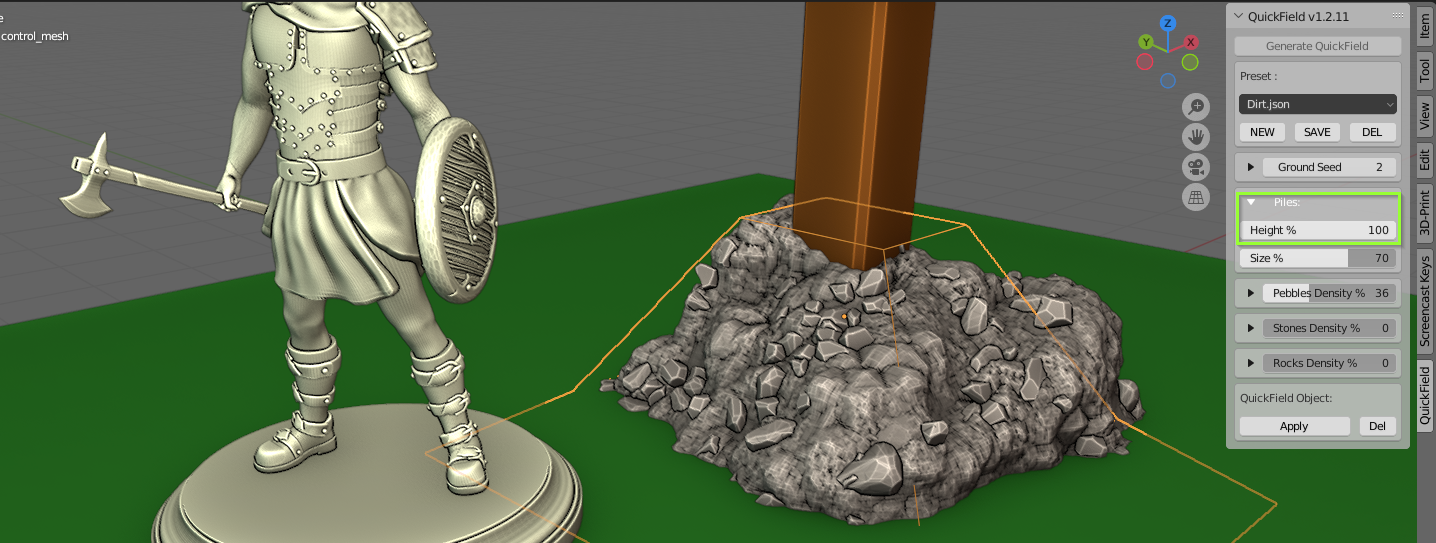The image size is (1436, 543).
Task: Switch perspective/orthographic grid icon
Action: pyautogui.click(x=1196, y=197)
